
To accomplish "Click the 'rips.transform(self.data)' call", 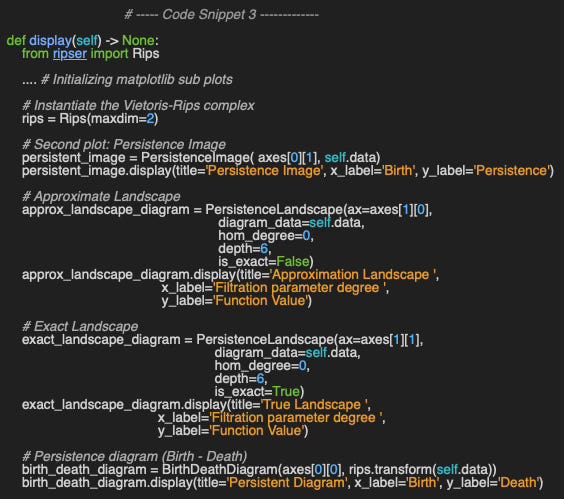I will point(420,469).
